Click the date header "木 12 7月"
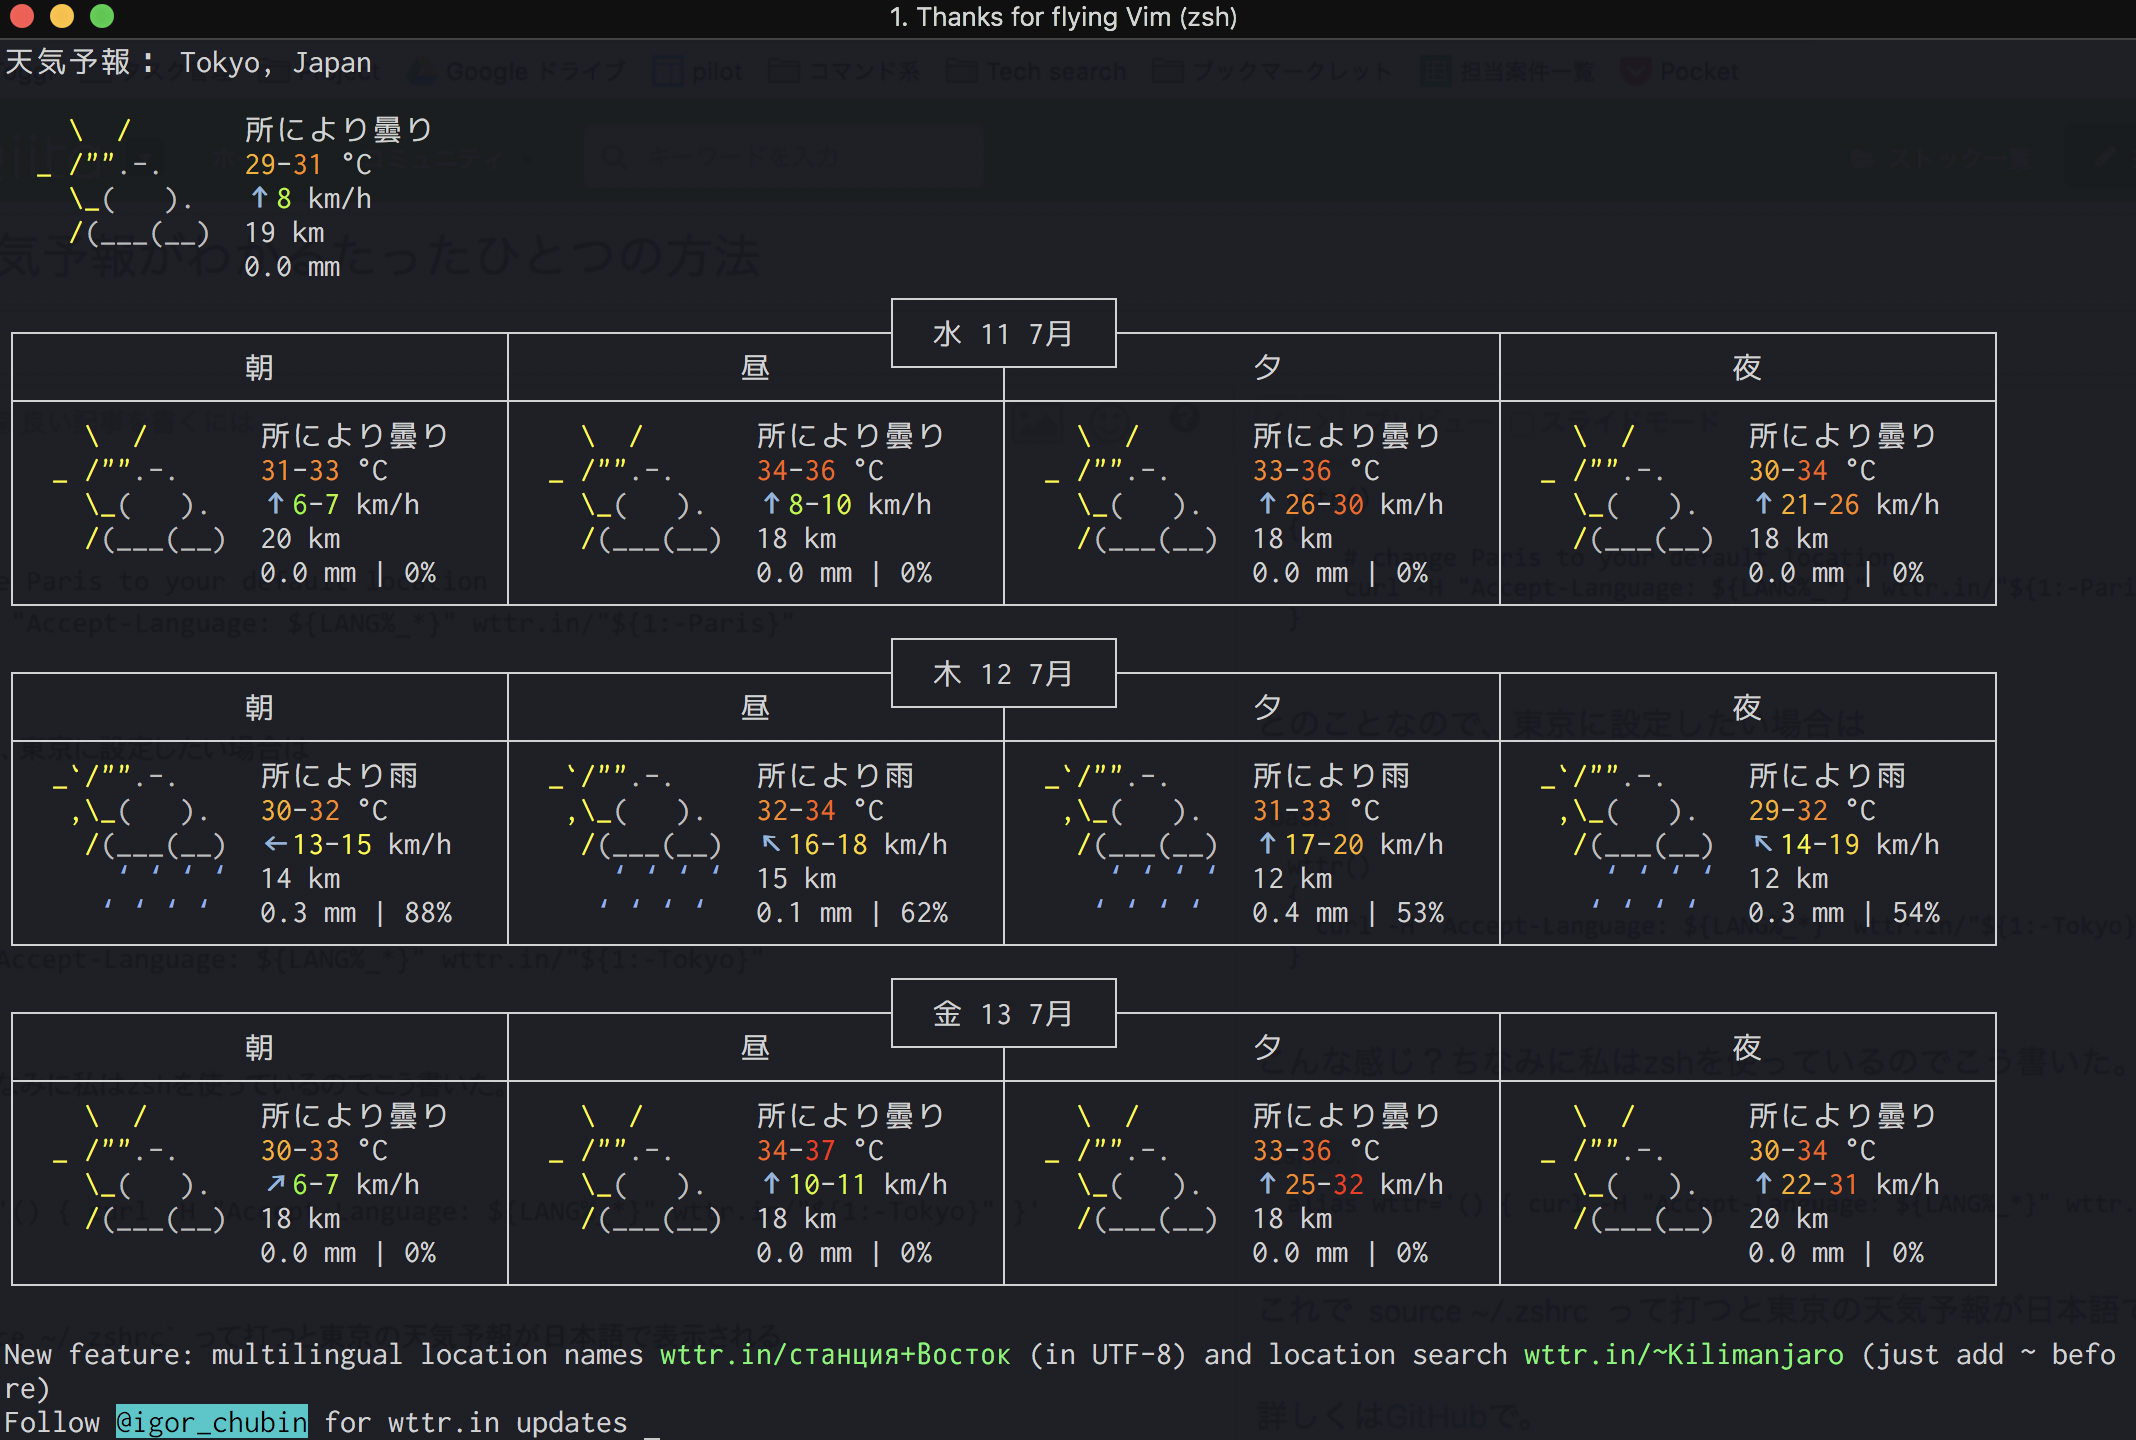2136x1440 pixels. click(1003, 673)
